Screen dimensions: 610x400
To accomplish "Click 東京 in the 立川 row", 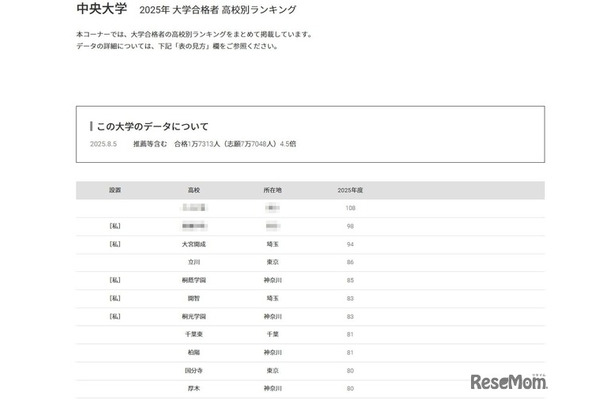I will coord(272,262).
